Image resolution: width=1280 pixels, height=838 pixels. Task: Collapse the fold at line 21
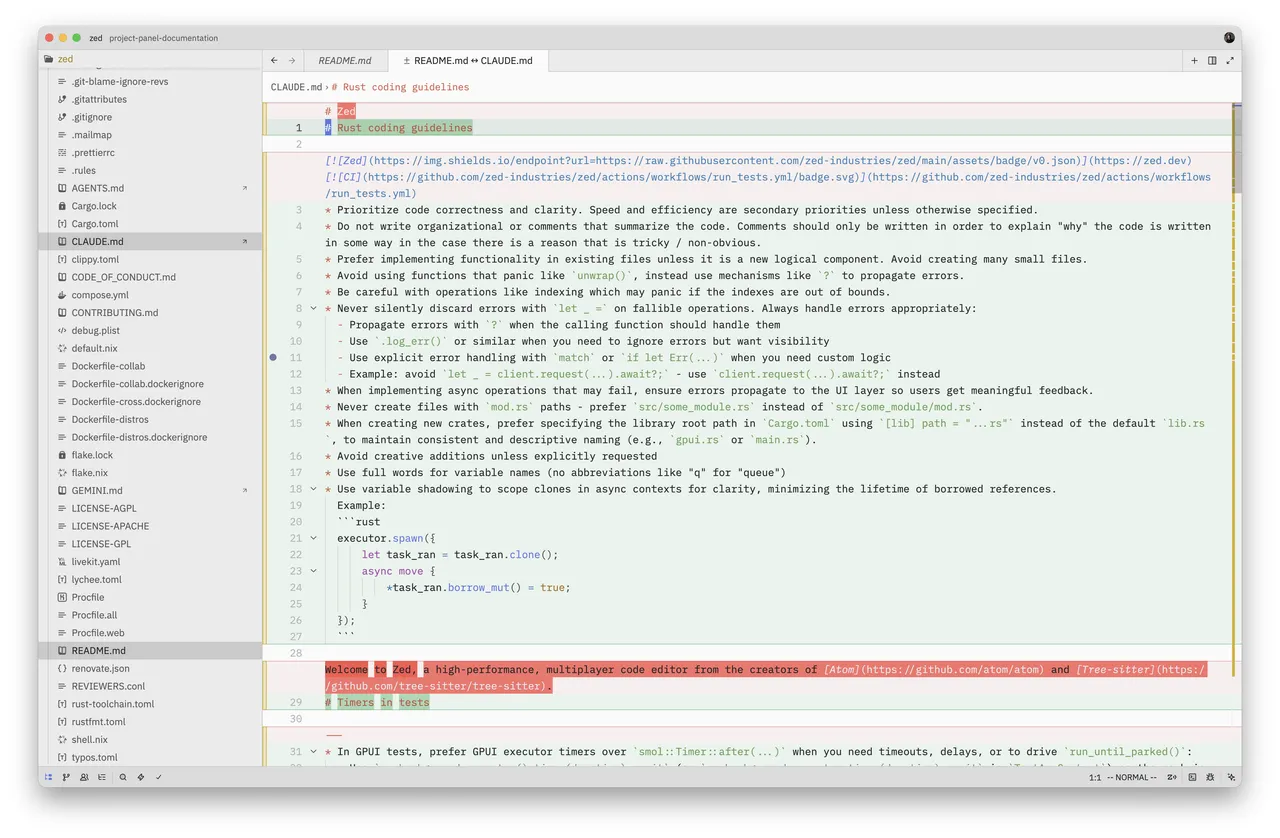[x=313, y=538]
